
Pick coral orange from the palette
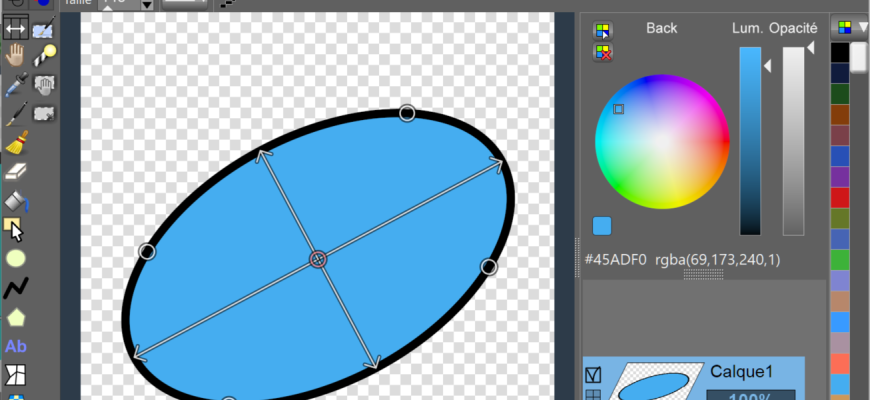tap(840, 363)
